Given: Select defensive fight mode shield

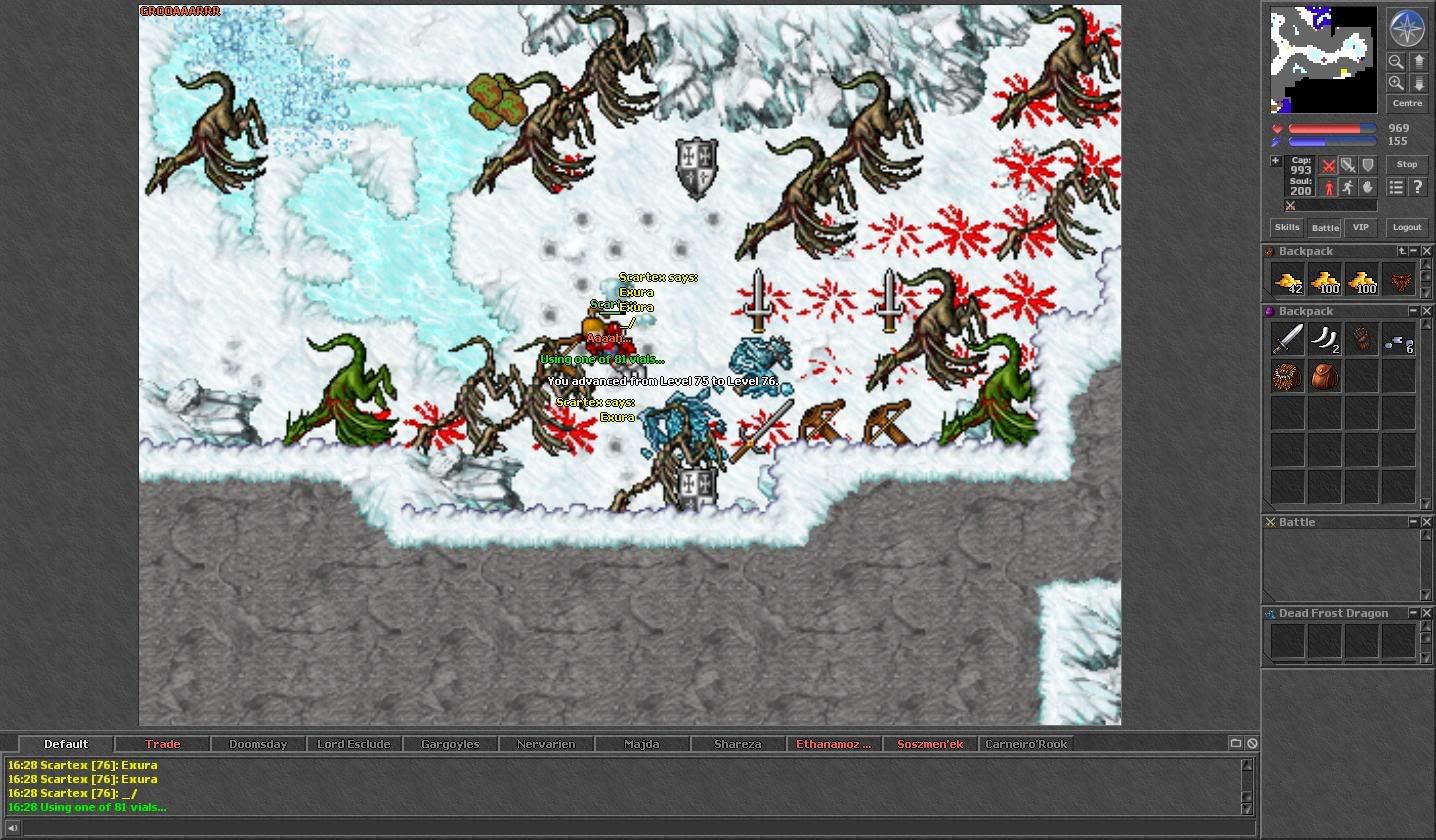Looking at the screenshot, I should (x=1367, y=165).
